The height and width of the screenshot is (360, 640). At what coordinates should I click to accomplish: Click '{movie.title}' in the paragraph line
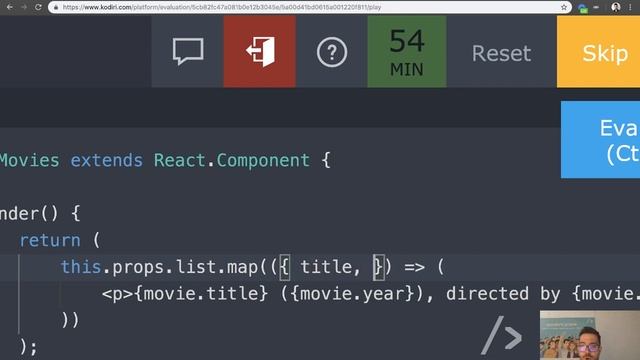tap(201, 294)
